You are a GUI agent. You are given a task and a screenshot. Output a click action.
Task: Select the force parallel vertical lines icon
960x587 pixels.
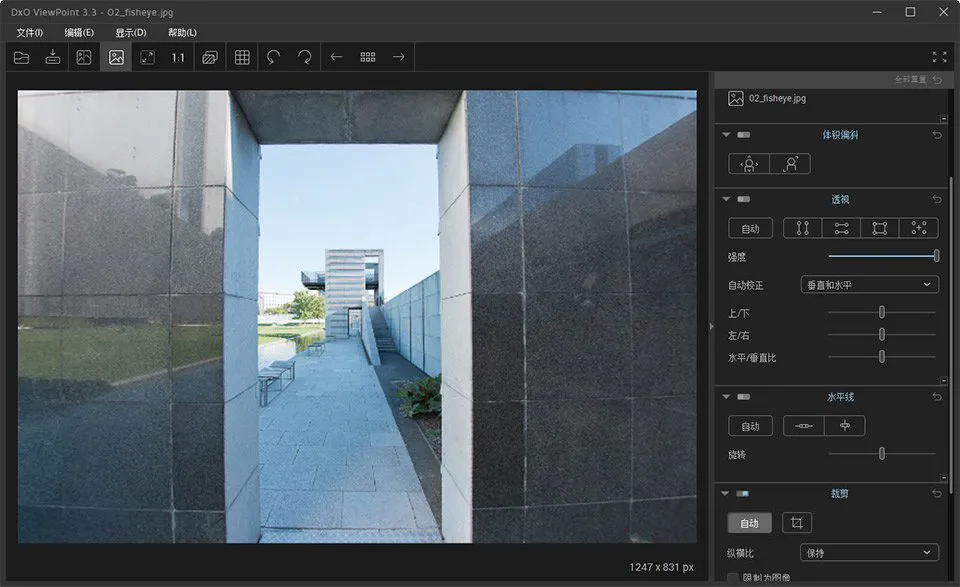click(802, 228)
